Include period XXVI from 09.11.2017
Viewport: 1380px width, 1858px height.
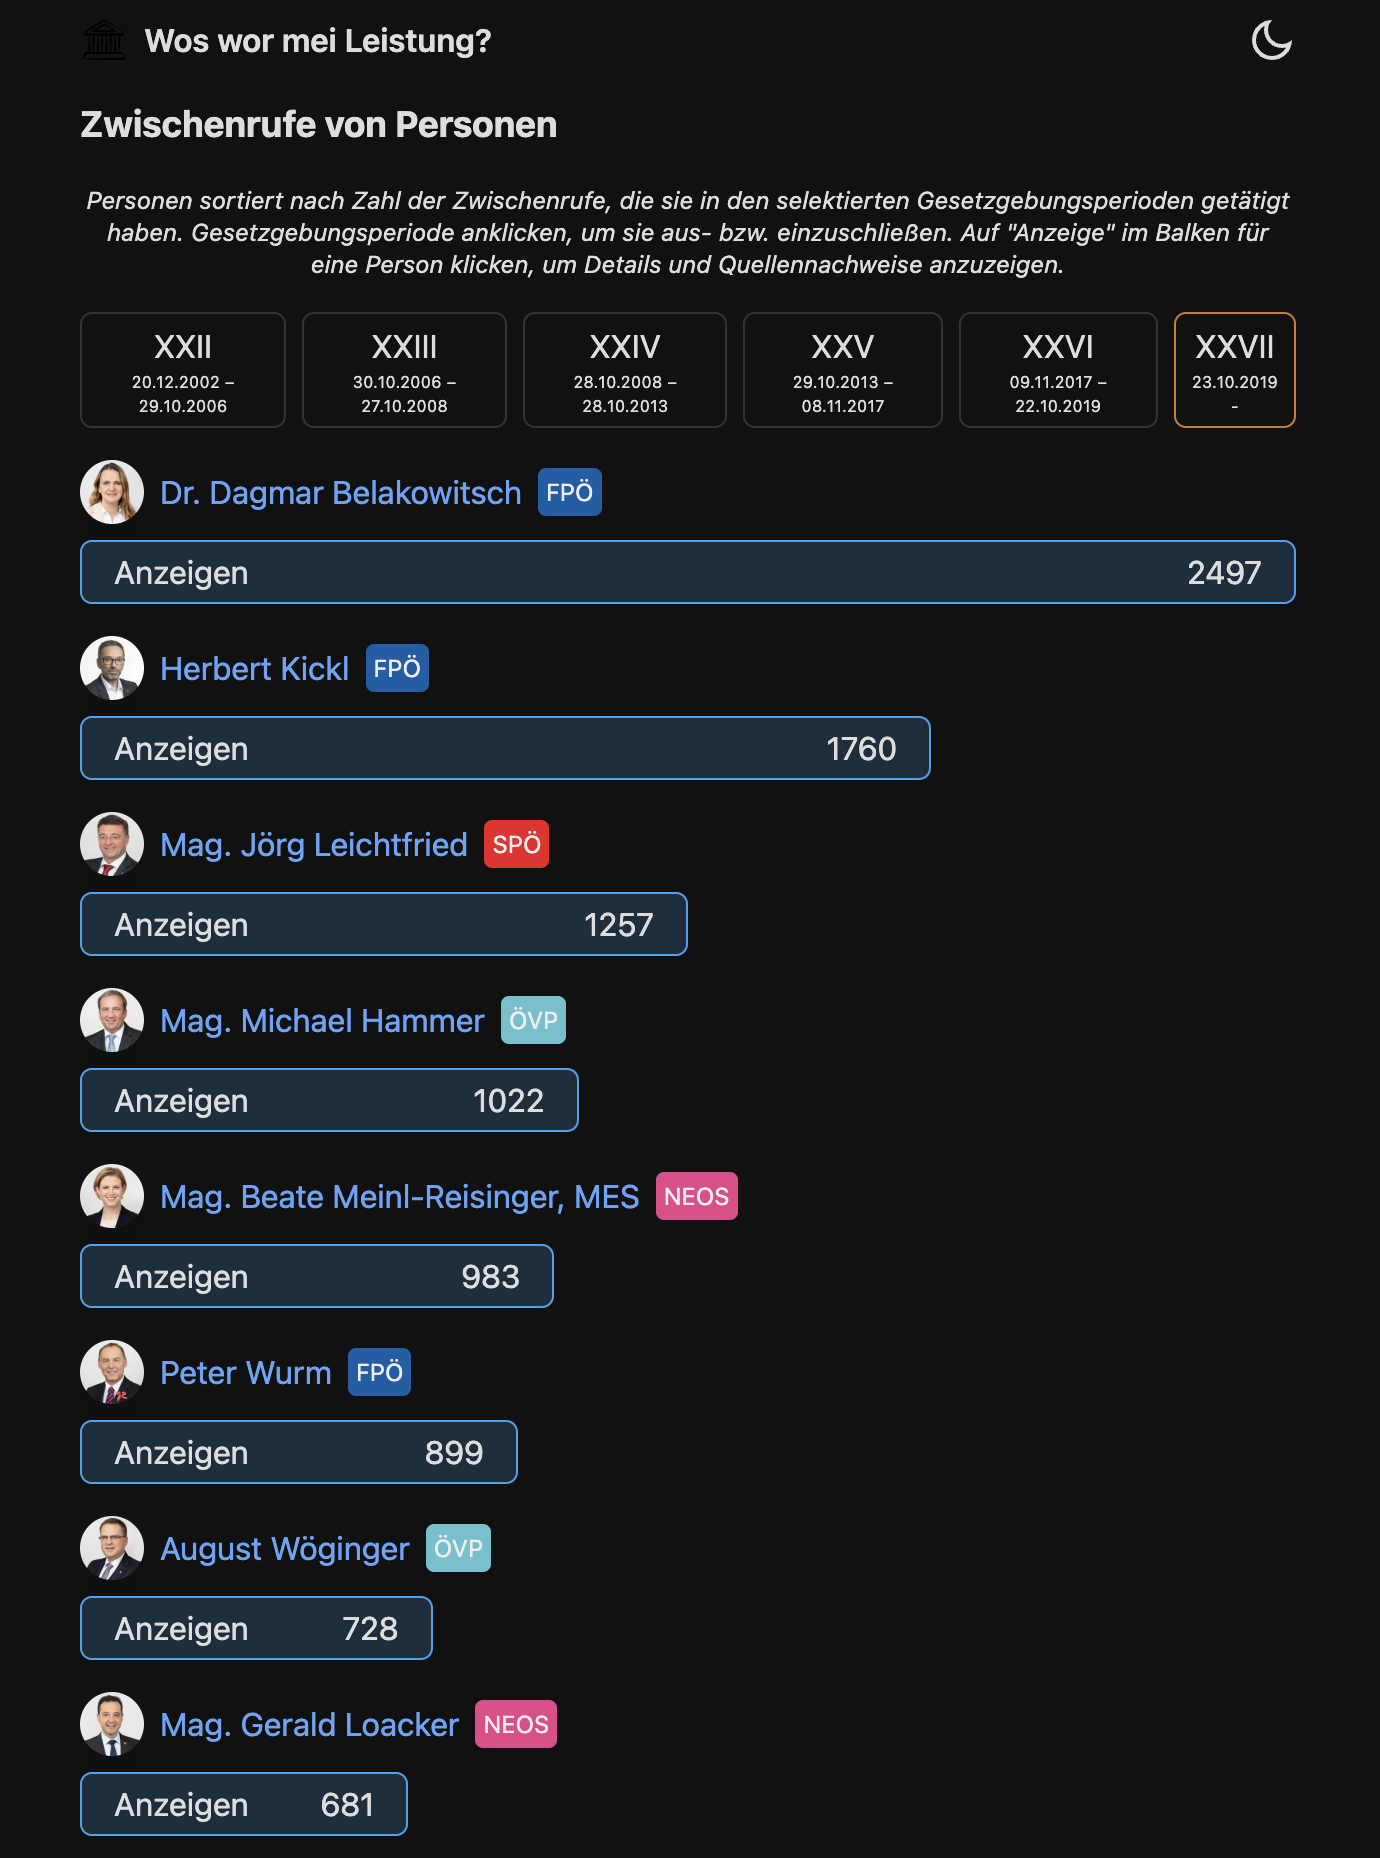coord(1058,370)
